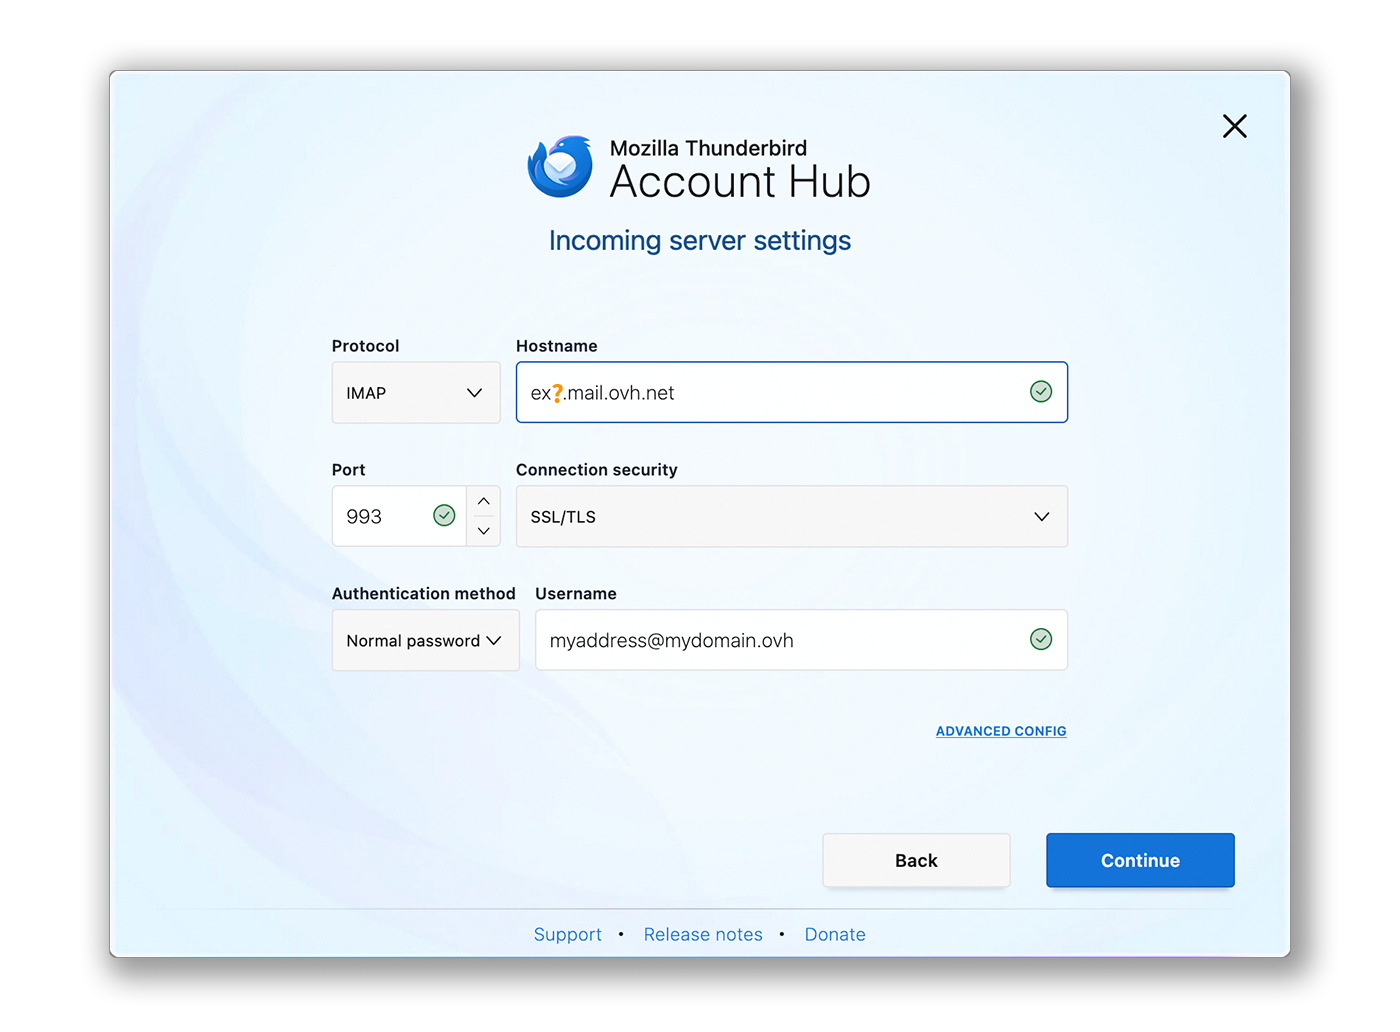Close the Account Hub dialog

(1234, 126)
